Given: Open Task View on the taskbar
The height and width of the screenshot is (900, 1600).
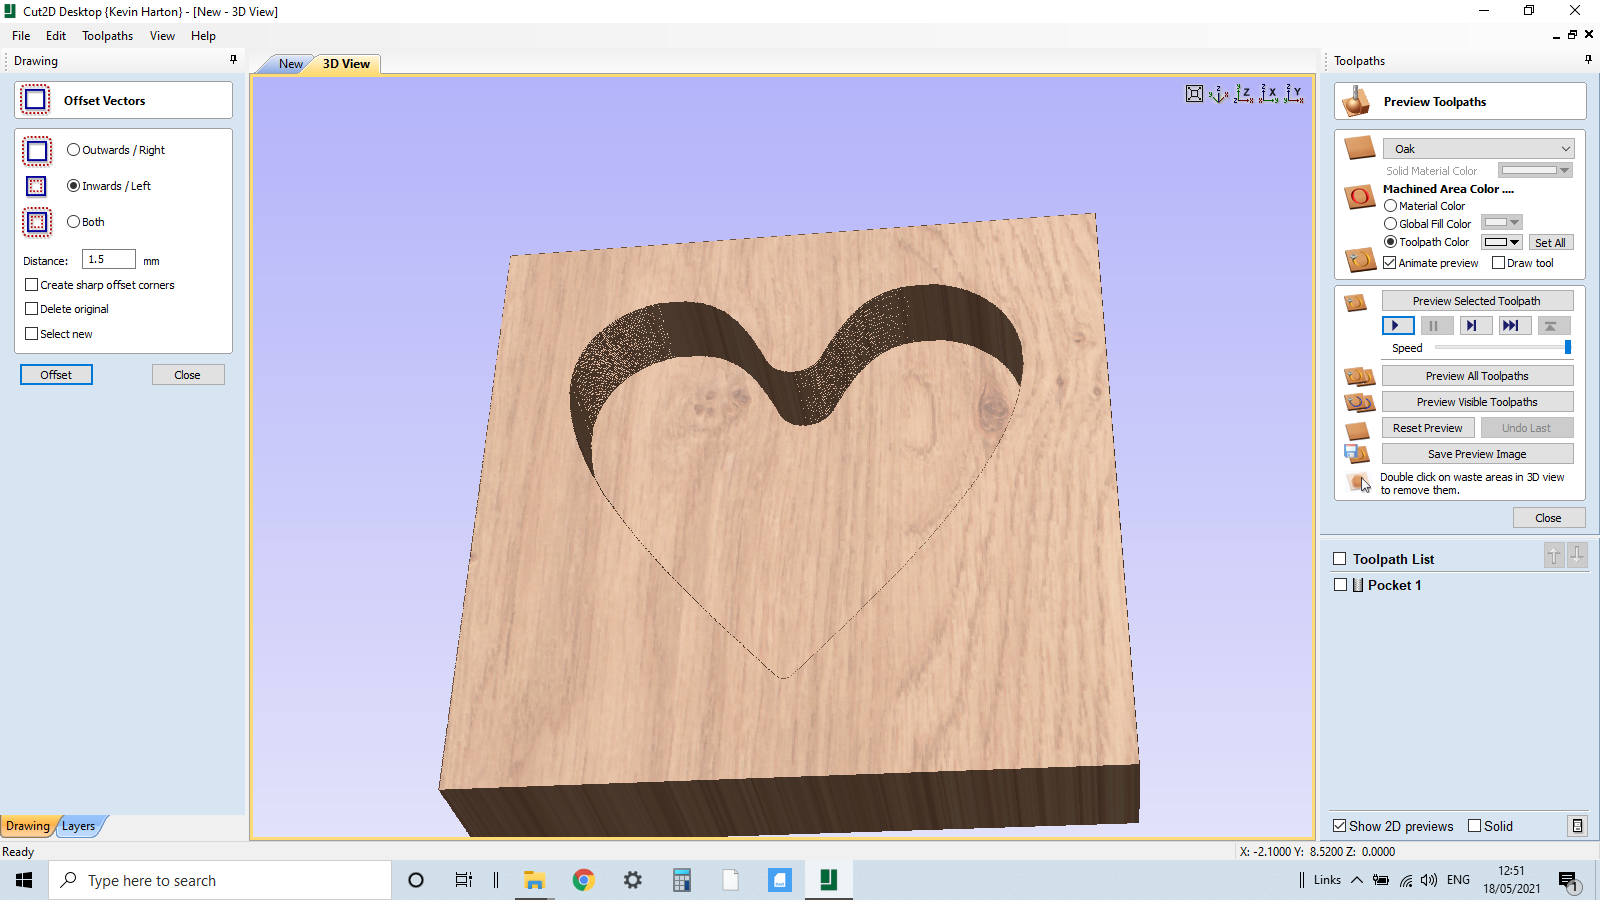Looking at the screenshot, I should [464, 880].
